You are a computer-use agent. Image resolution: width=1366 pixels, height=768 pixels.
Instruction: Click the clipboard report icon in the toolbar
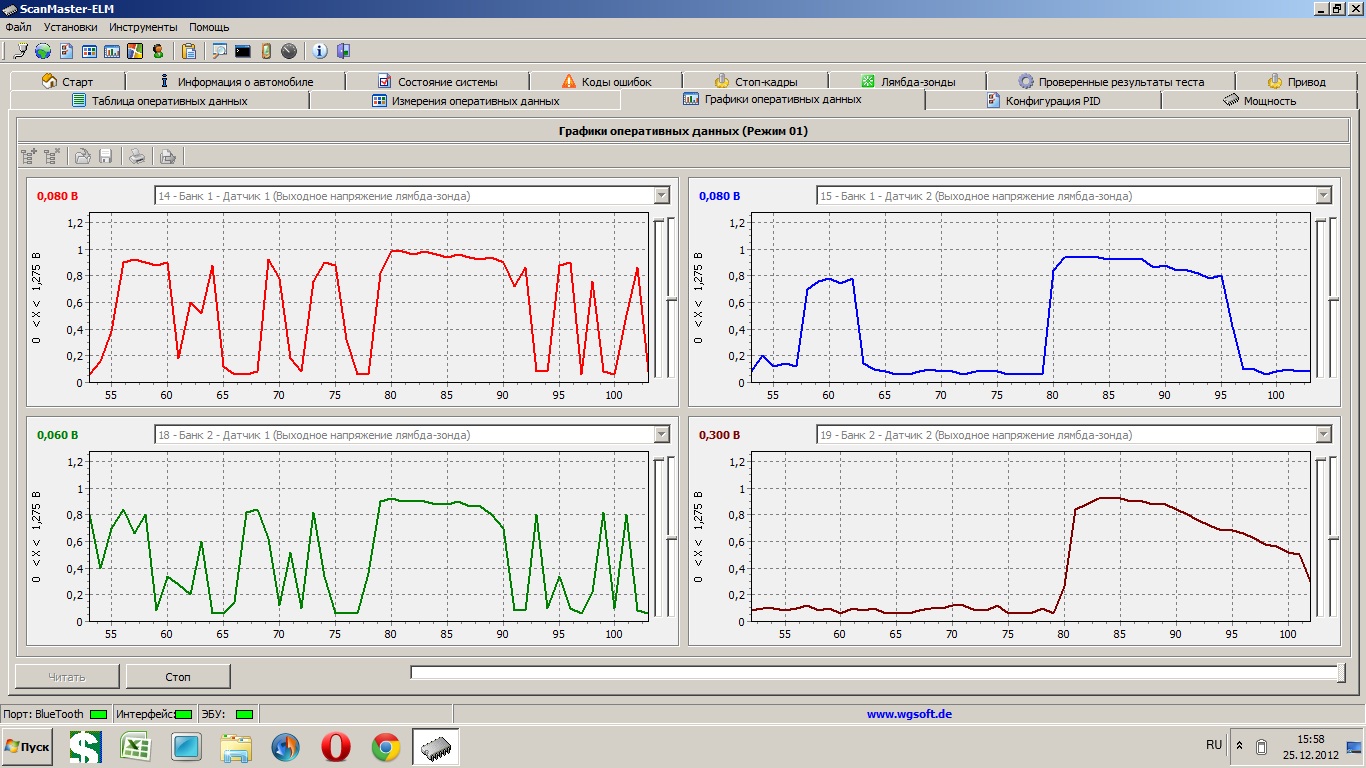[x=189, y=51]
